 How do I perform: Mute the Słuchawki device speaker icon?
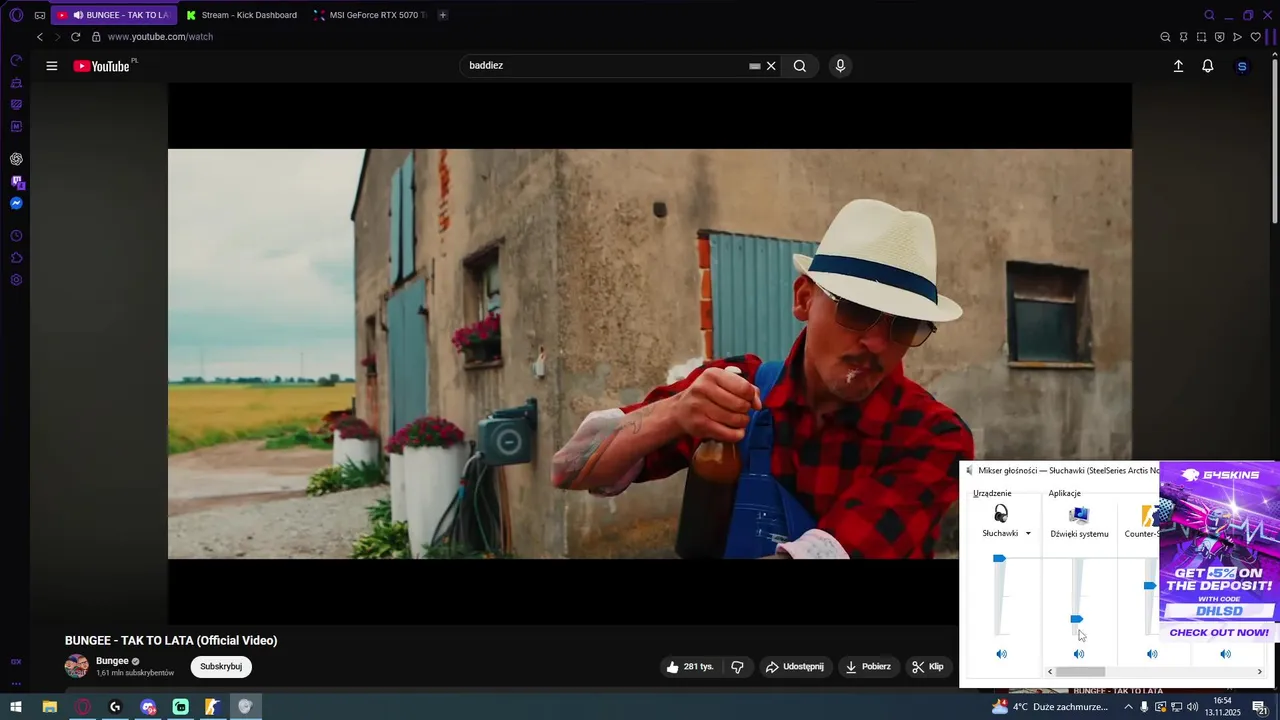point(1001,654)
